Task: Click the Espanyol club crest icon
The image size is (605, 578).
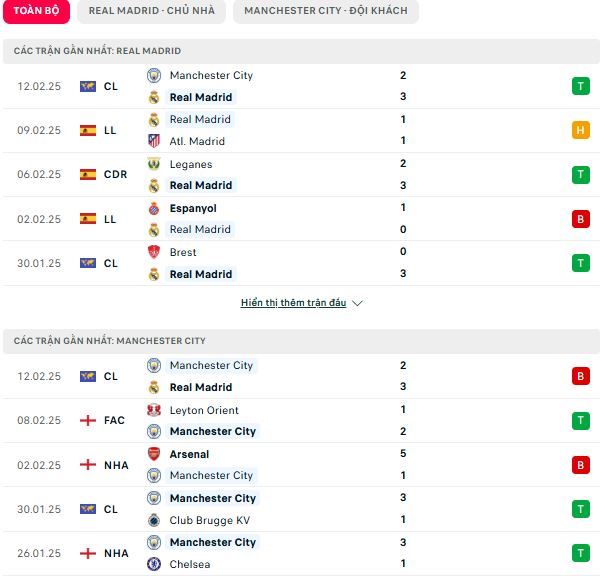Action: tap(154, 208)
